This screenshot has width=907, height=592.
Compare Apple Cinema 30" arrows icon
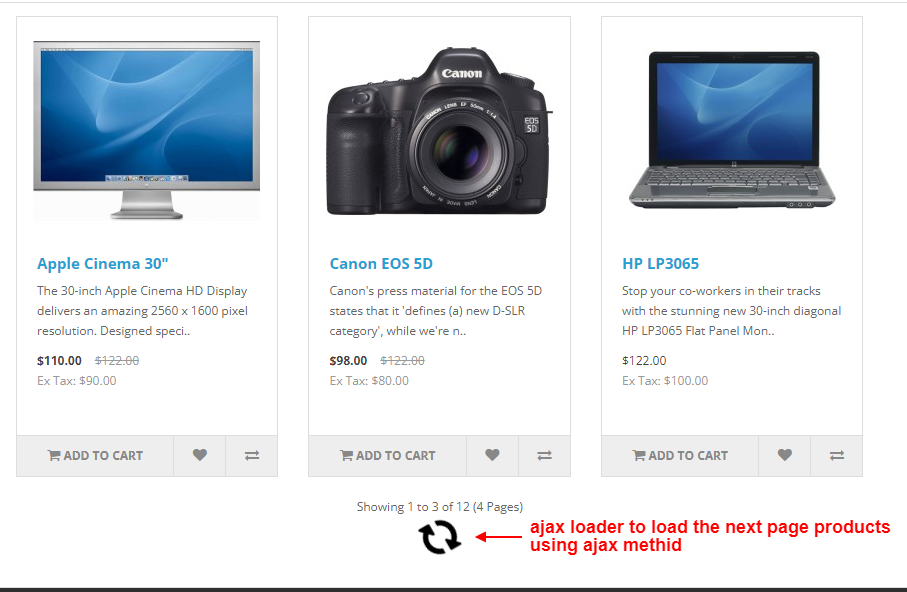[252, 455]
